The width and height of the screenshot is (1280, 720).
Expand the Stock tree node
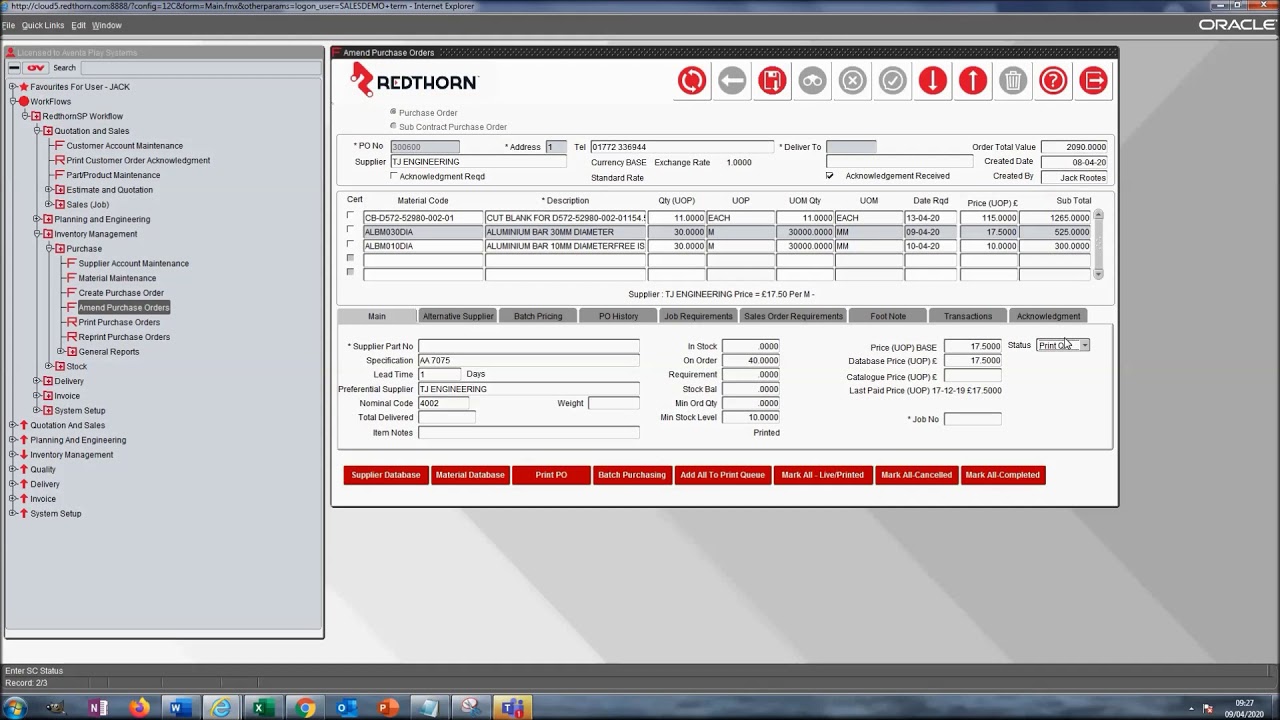pyautogui.click(x=48, y=366)
